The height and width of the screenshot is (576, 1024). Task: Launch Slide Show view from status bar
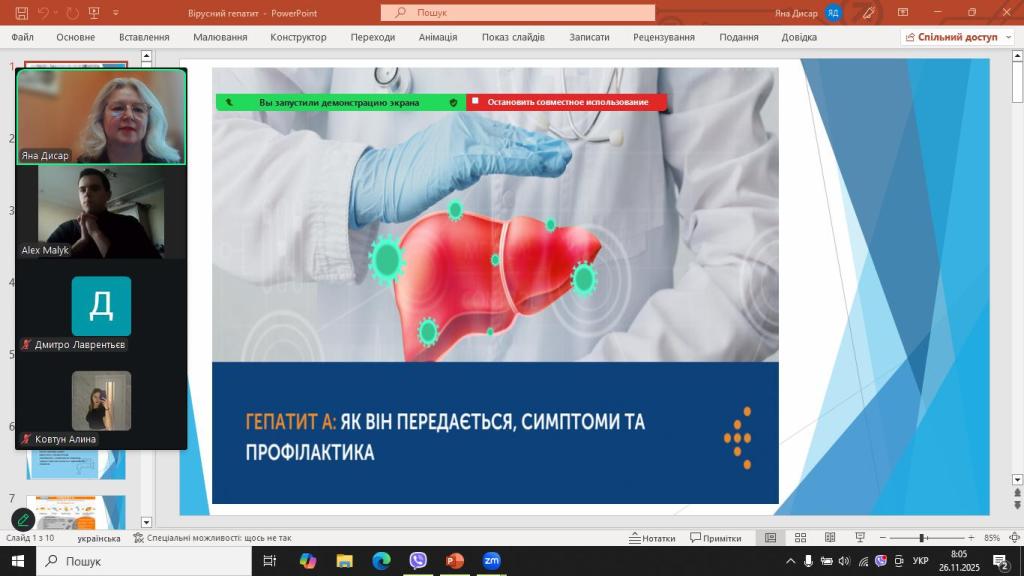[x=860, y=538]
